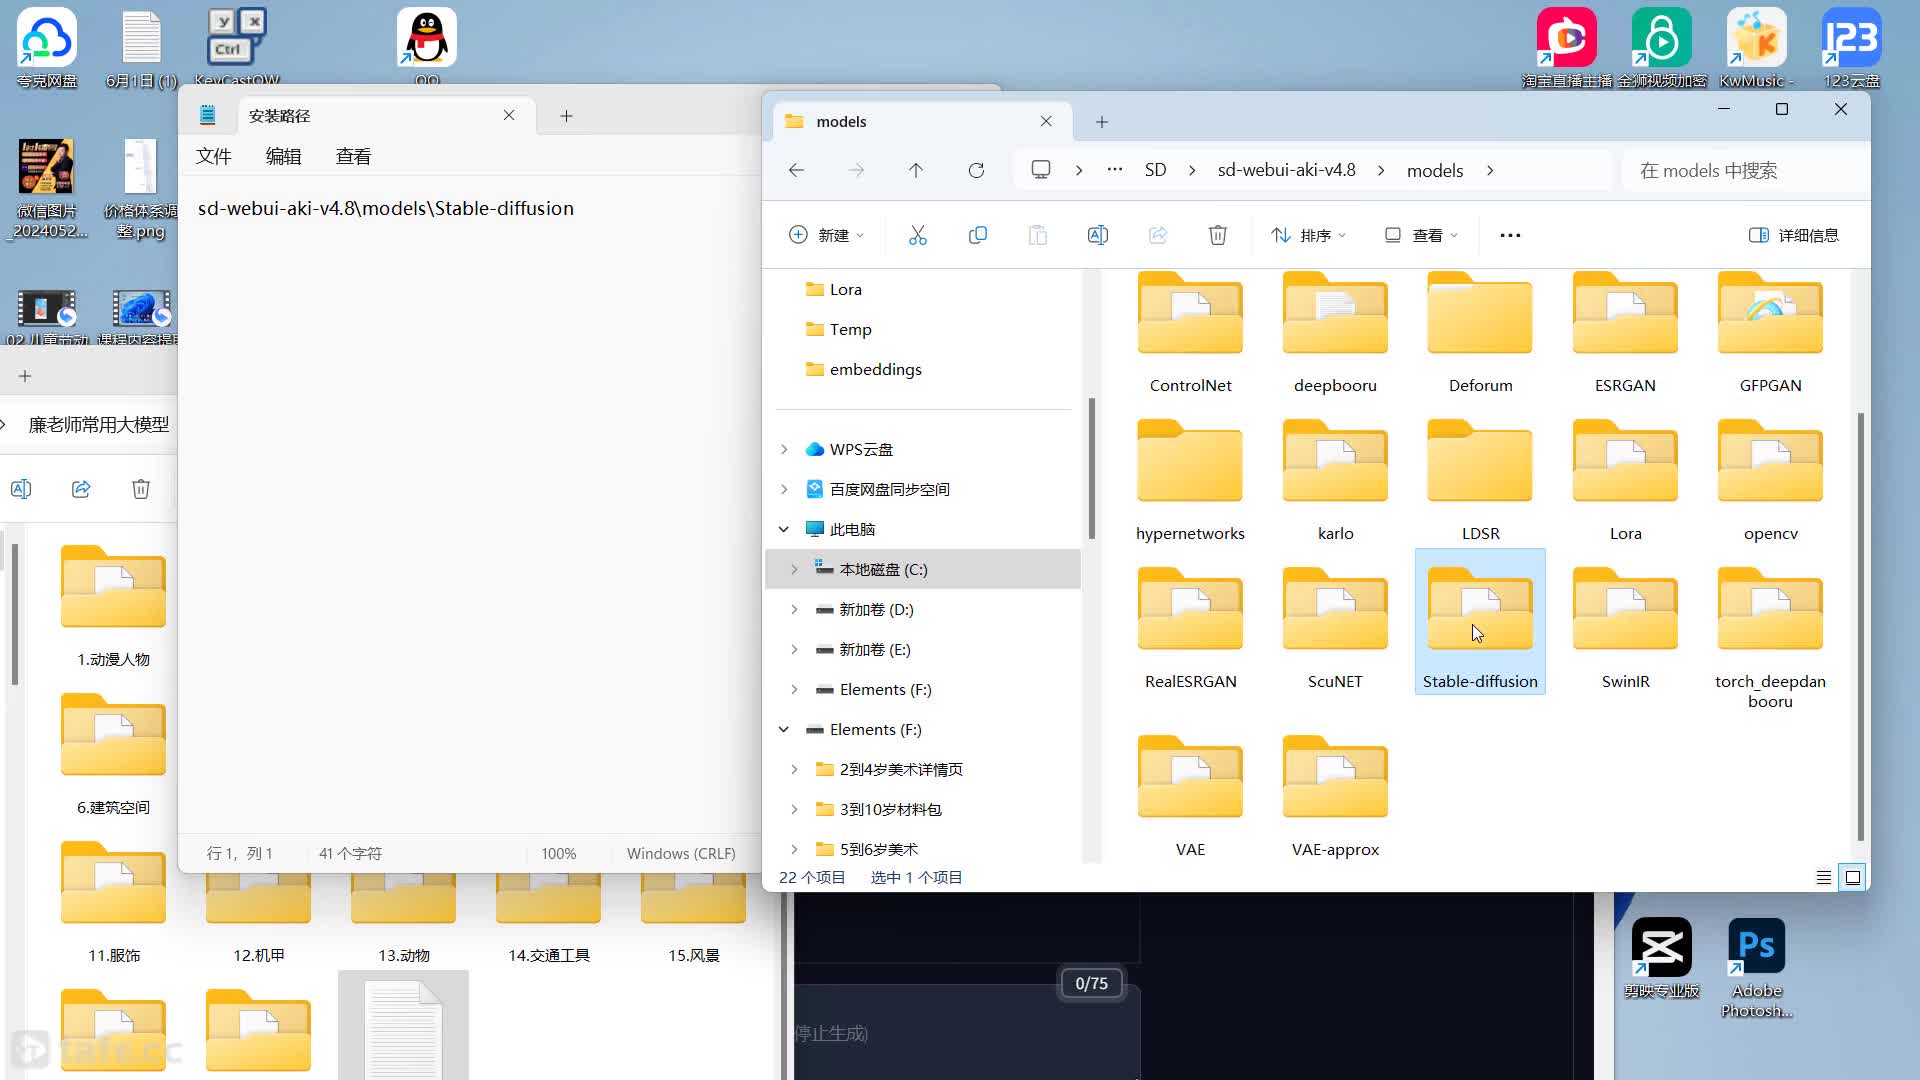The width and height of the screenshot is (1920, 1080).
Task: Close the 安装路径 Notepad tab
Action: tap(509, 115)
